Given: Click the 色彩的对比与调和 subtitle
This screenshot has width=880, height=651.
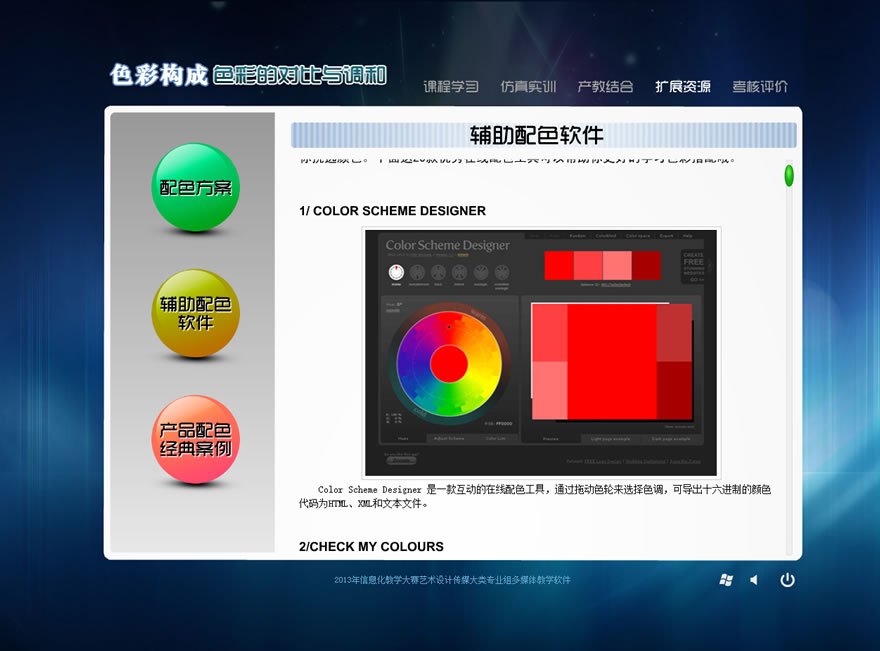Looking at the screenshot, I should (300, 75).
